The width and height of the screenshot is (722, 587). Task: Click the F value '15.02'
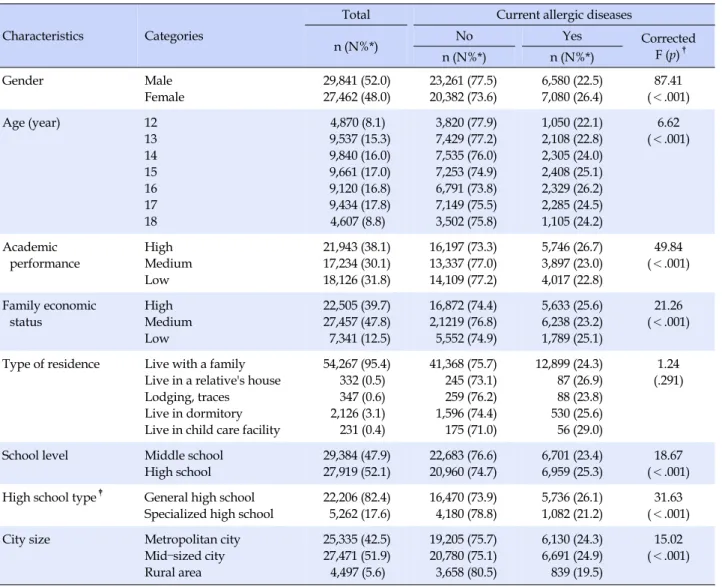coord(668,540)
